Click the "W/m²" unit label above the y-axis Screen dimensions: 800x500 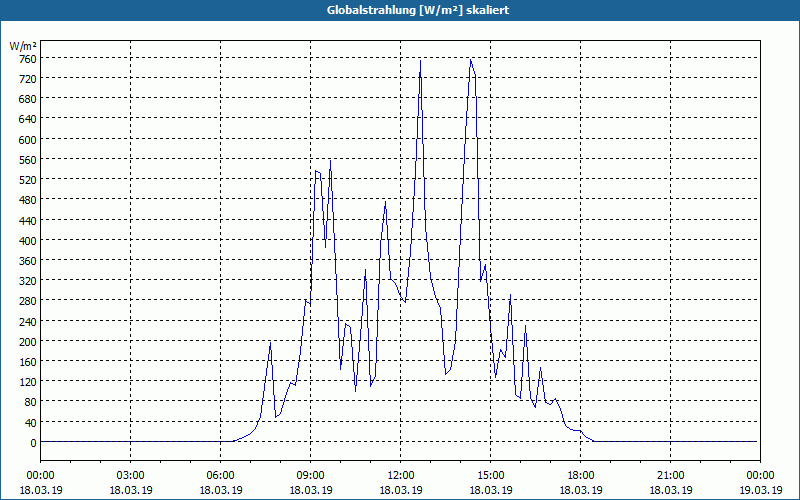tap(23, 46)
